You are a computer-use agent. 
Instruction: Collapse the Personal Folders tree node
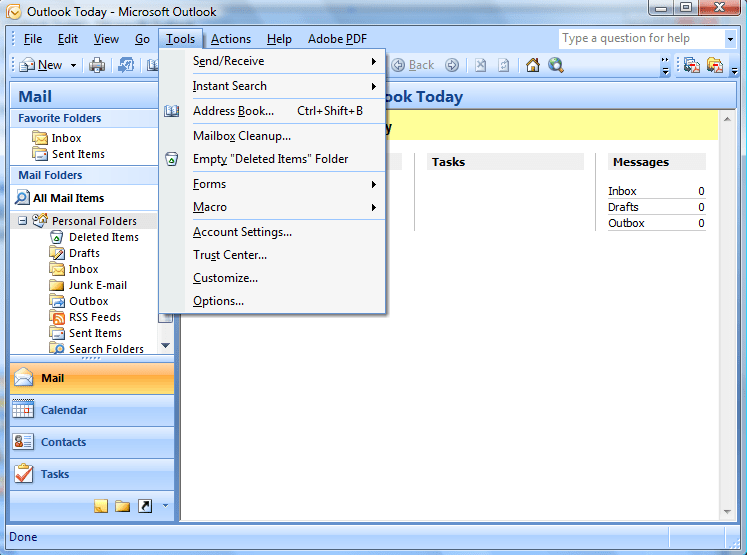[22, 221]
